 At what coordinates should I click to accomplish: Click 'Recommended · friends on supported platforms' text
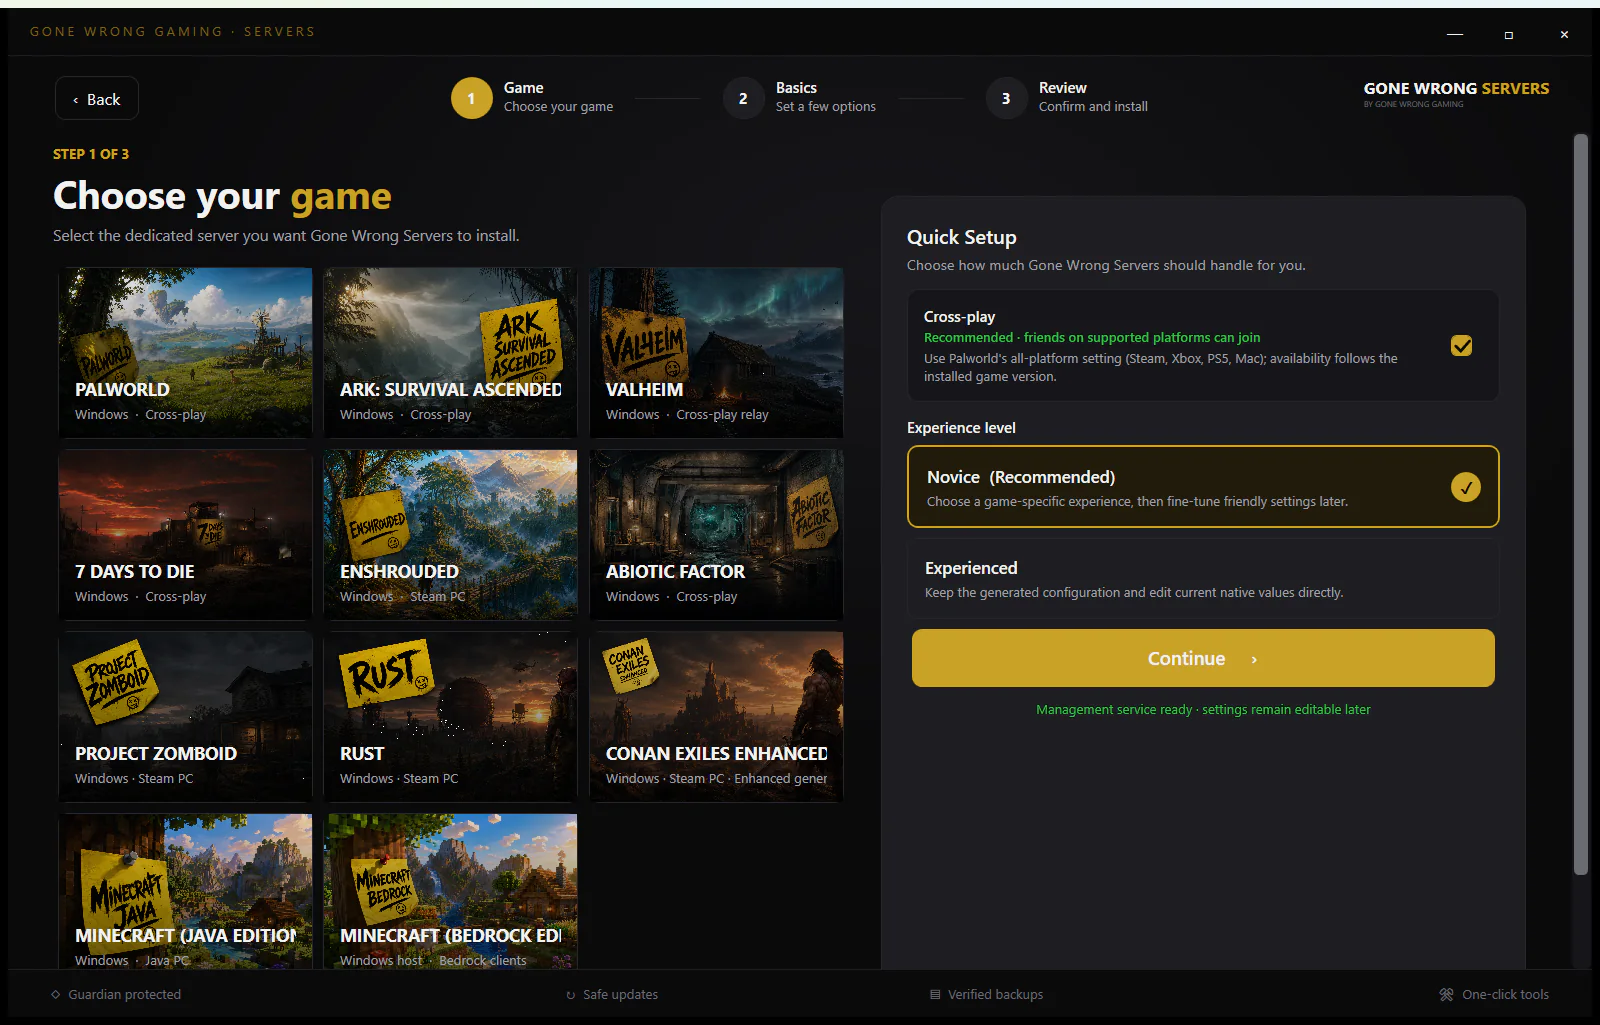1092,338
